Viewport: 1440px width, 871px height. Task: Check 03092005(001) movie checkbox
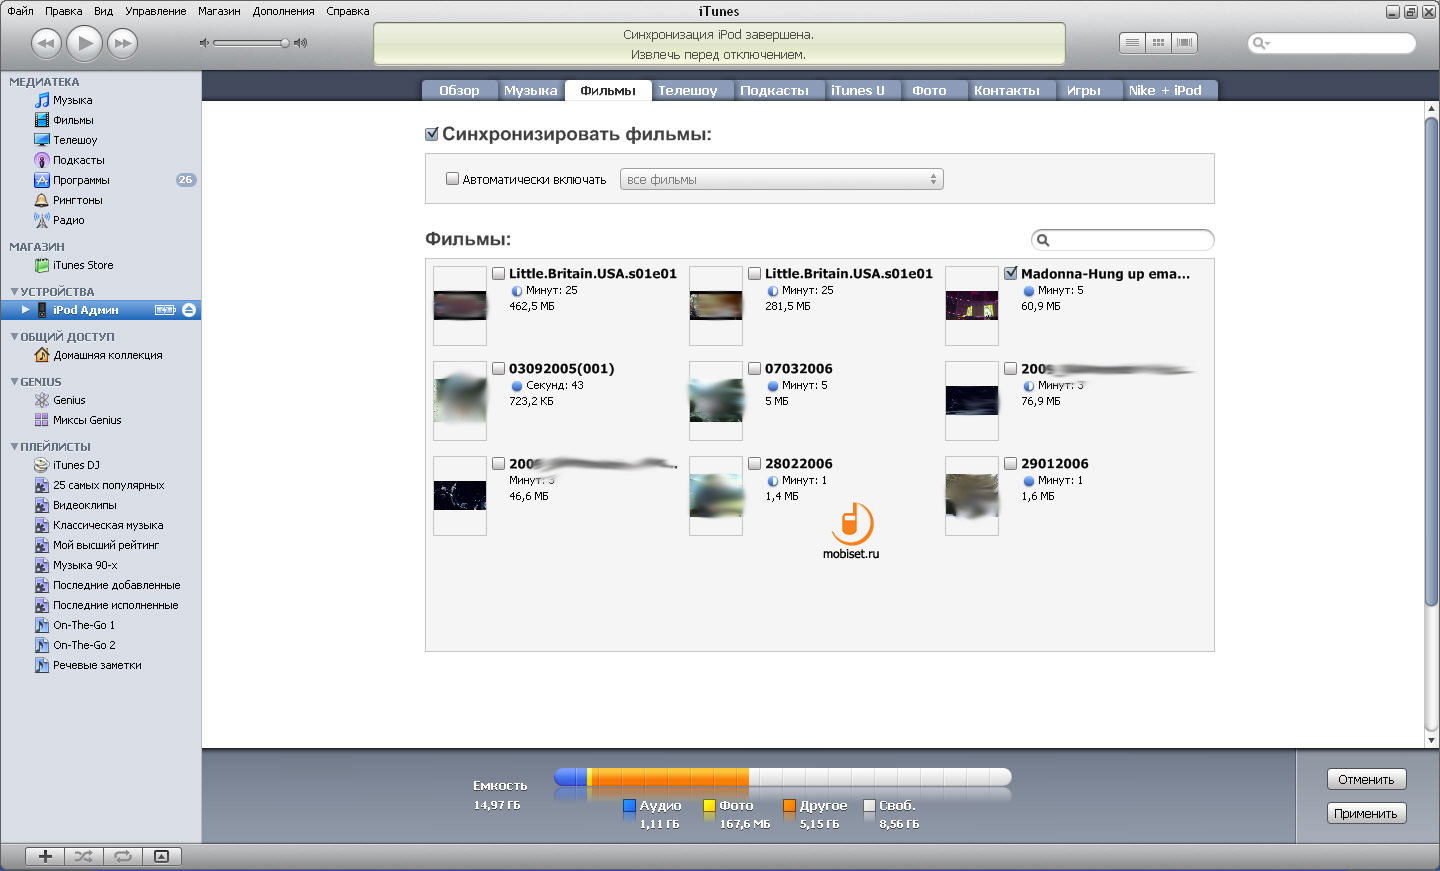click(x=498, y=368)
